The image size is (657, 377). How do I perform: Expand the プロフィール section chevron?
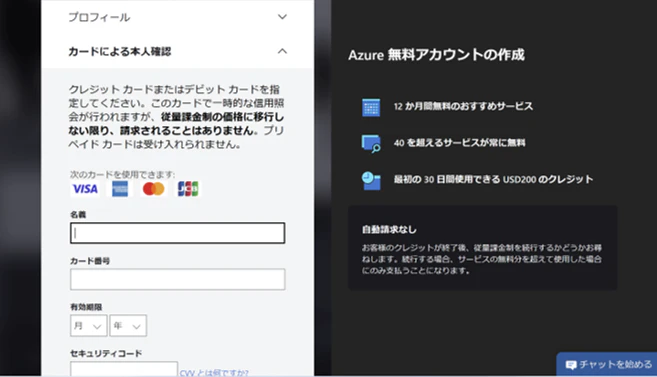tap(282, 17)
